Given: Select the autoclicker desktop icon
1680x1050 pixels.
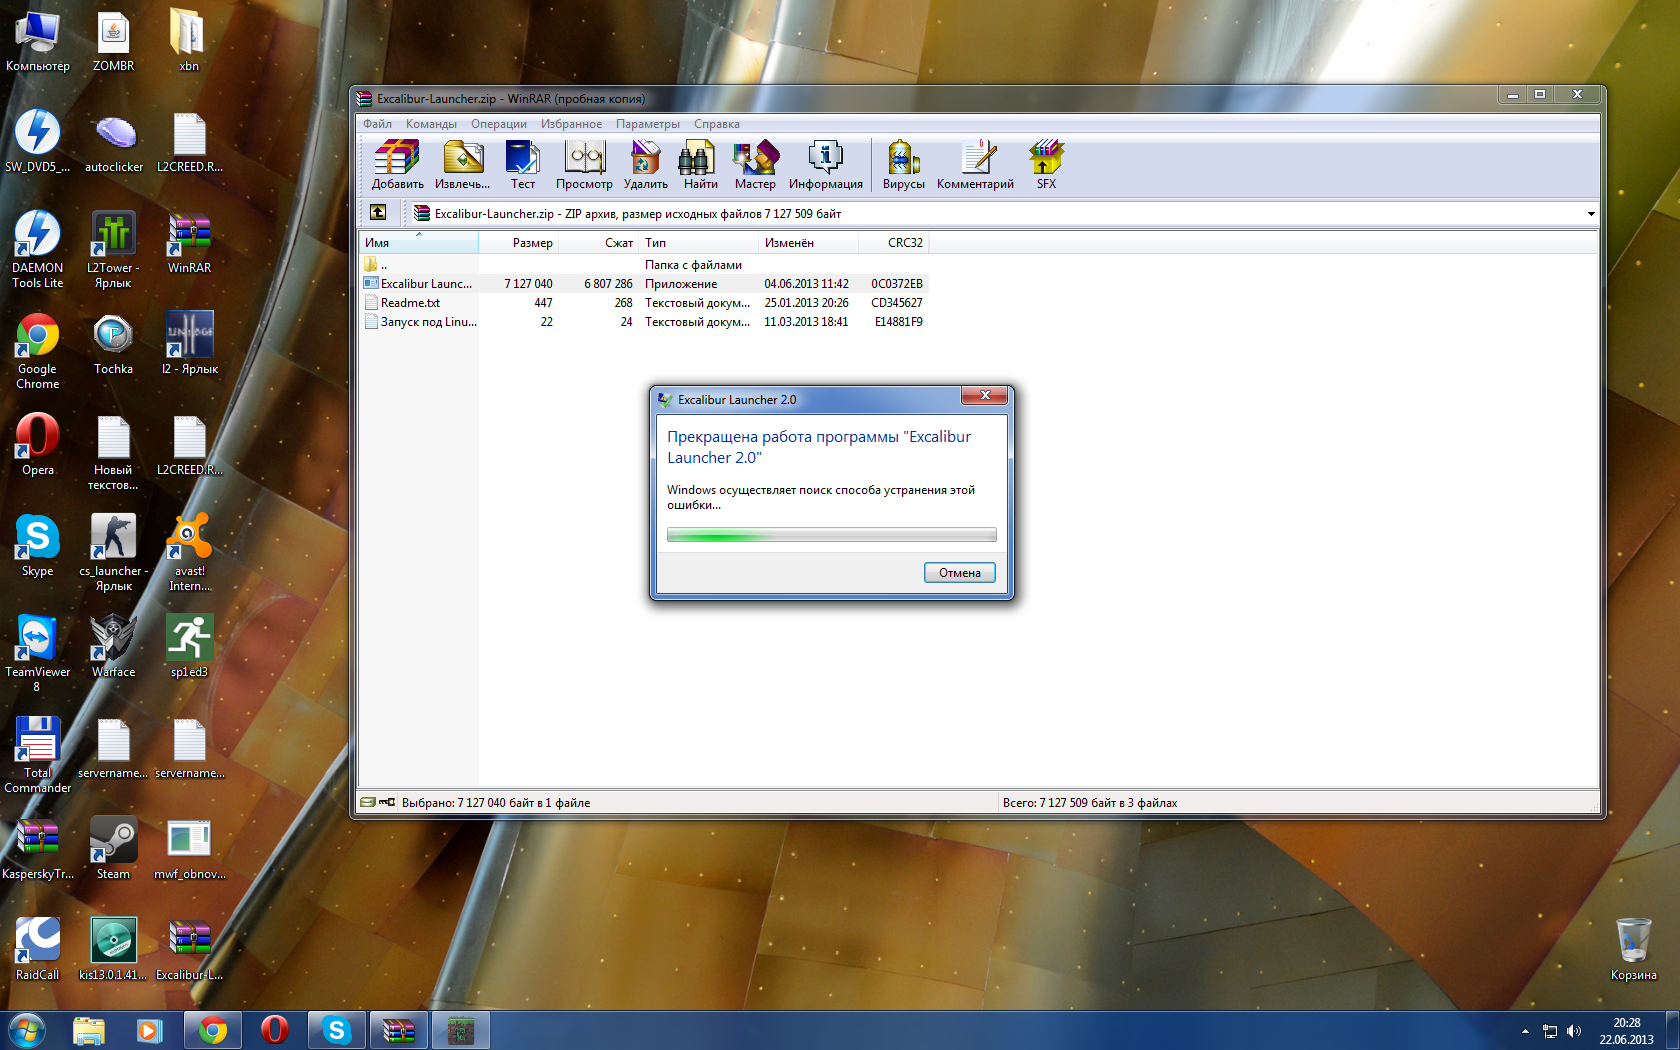Looking at the screenshot, I should [113, 142].
